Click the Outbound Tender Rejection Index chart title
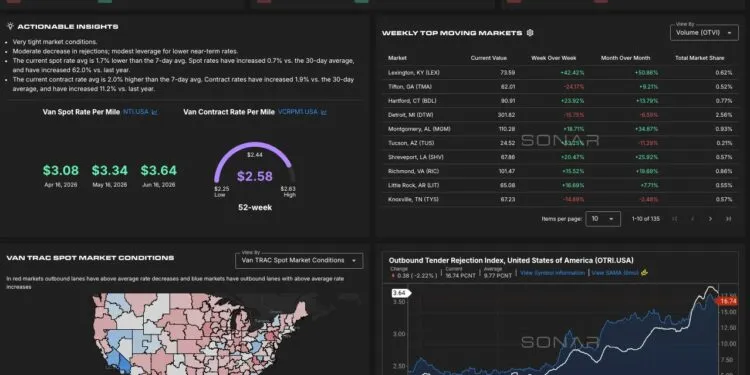Viewport: 750px width, 375px height. click(x=511, y=260)
